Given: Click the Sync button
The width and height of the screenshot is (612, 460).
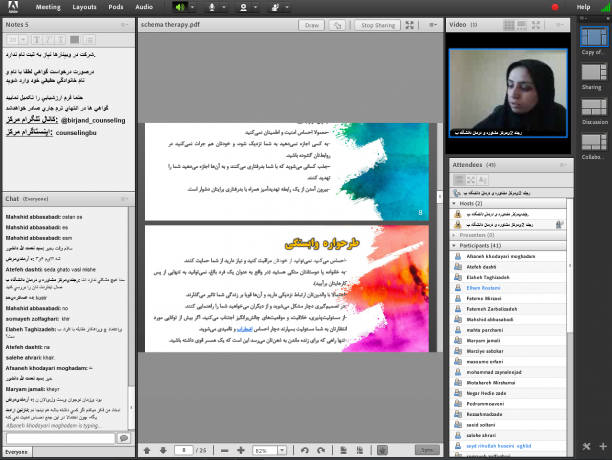Looking at the screenshot, I should 427,450.
